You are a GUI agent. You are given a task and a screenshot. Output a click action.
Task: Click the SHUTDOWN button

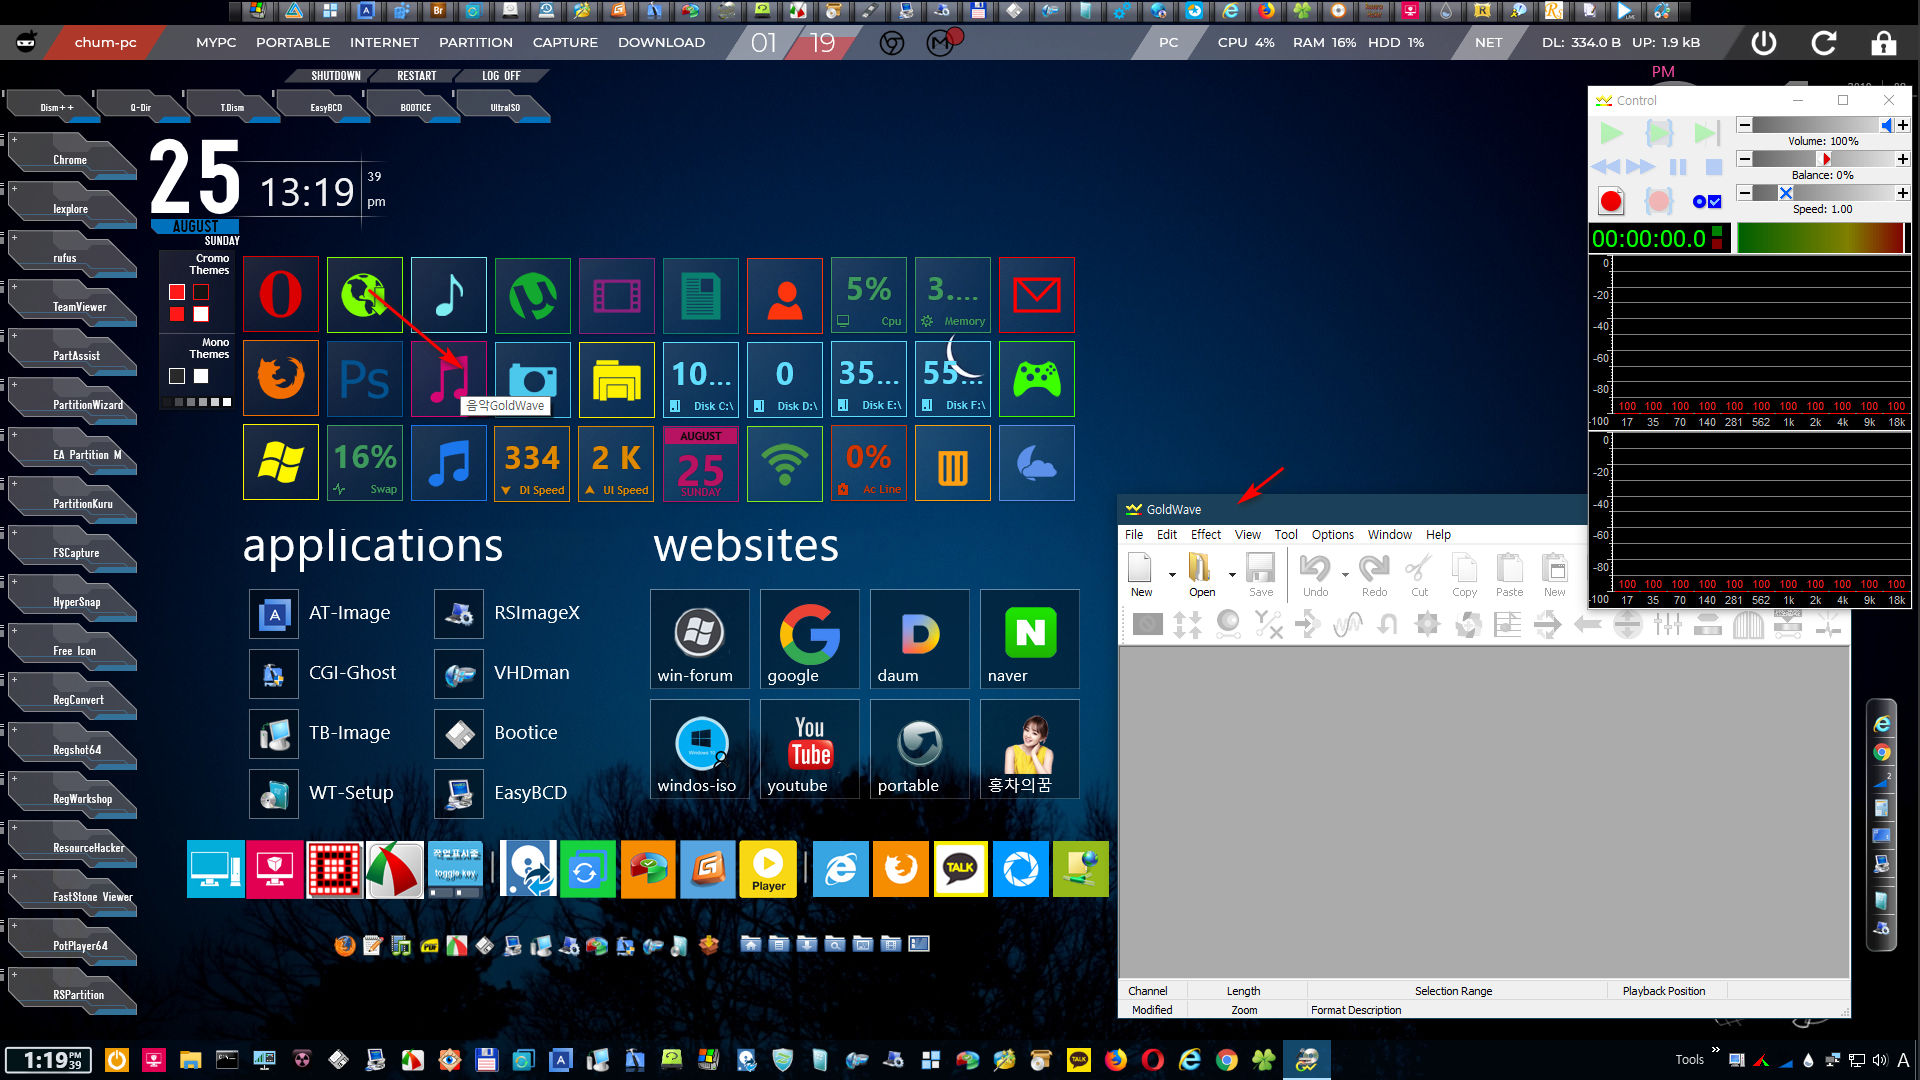pos(335,76)
